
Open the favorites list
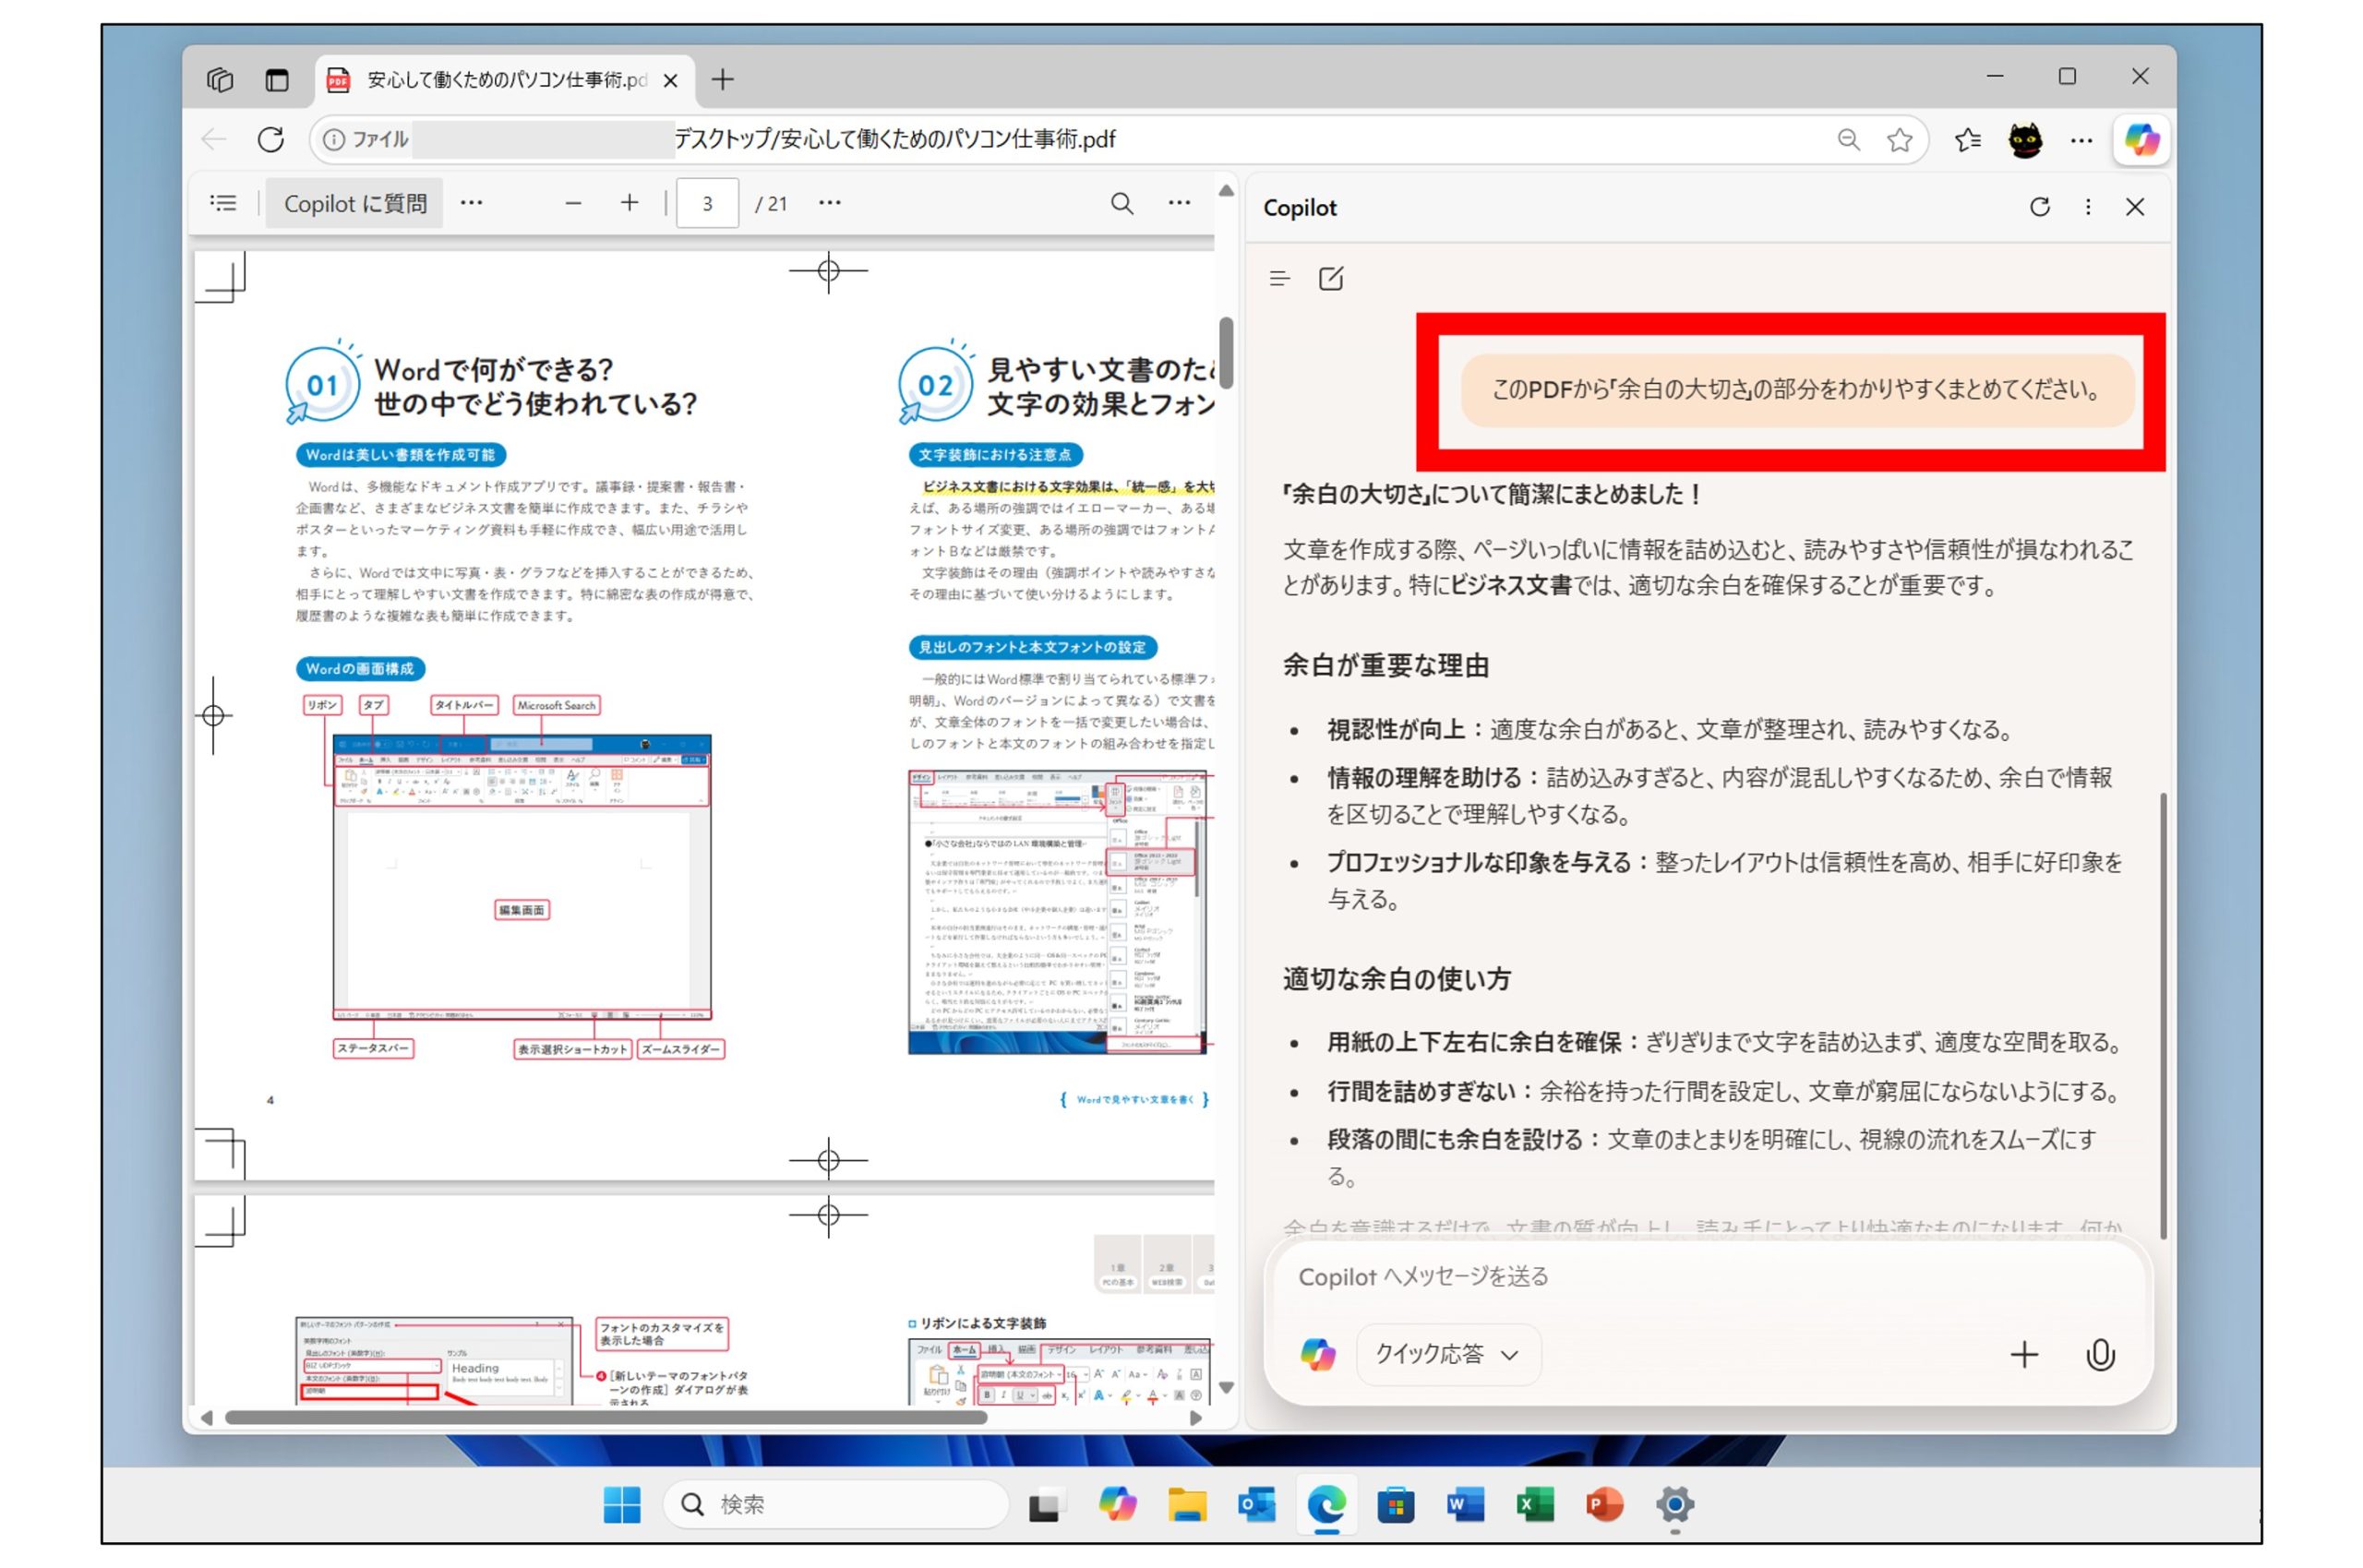click(x=1968, y=139)
